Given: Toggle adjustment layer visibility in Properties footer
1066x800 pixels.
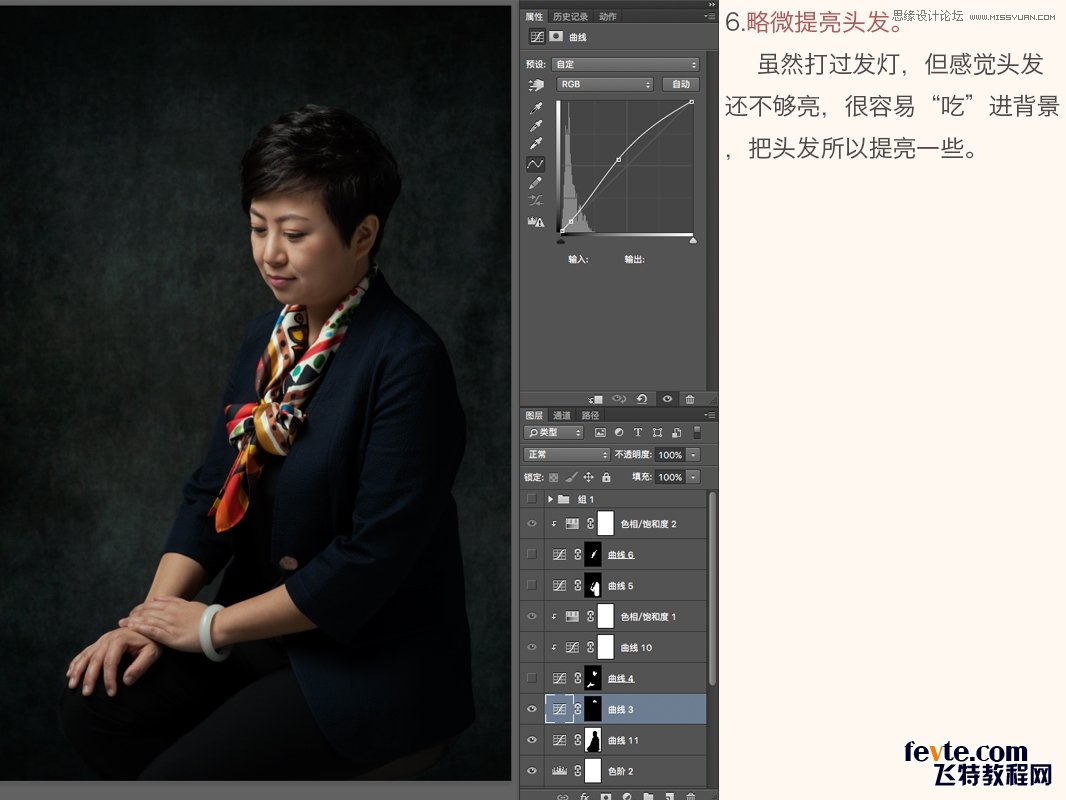Looking at the screenshot, I should click(667, 399).
